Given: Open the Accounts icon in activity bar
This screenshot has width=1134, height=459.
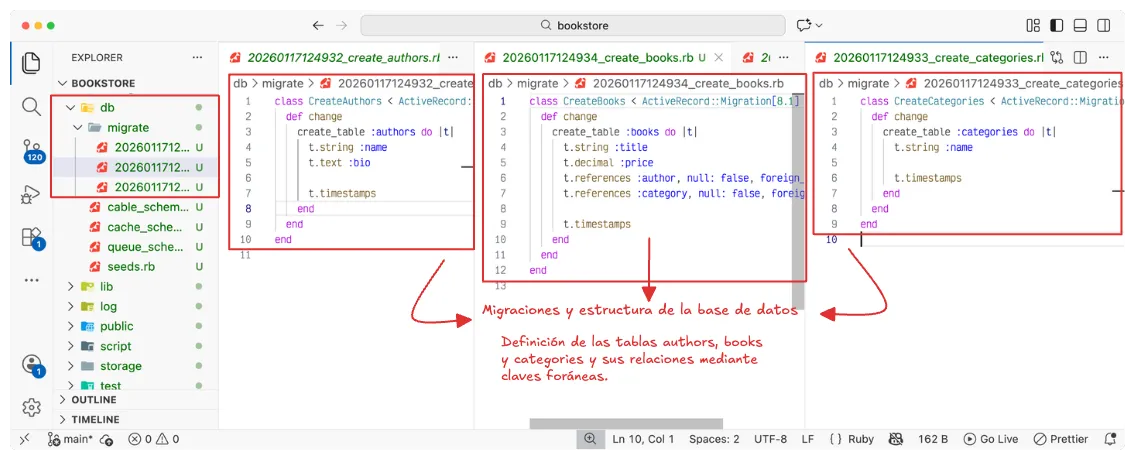Looking at the screenshot, I should point(31,364).
